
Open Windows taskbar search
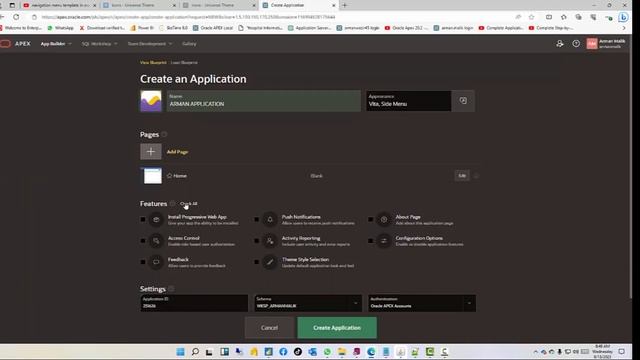coord(195,351)
